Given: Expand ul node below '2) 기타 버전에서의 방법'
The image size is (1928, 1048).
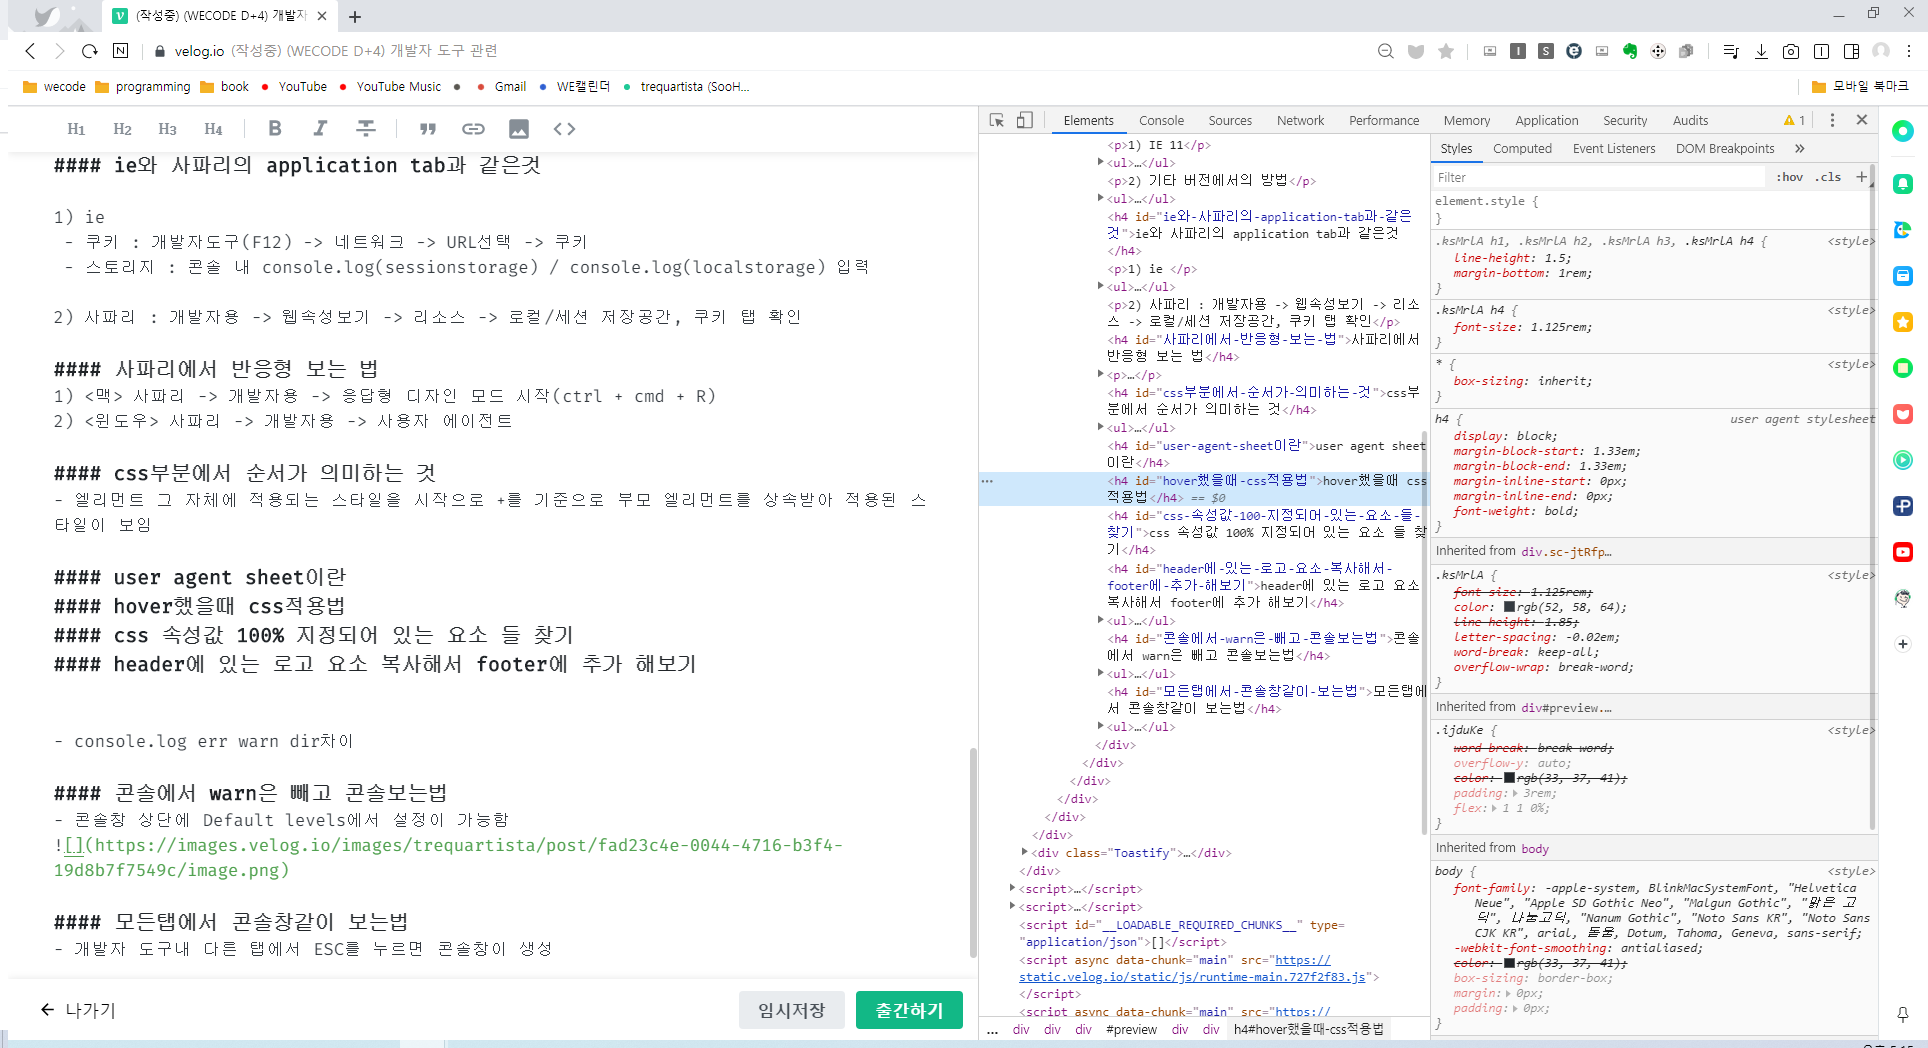Looking at the screenshot, I should (1101, 198).
